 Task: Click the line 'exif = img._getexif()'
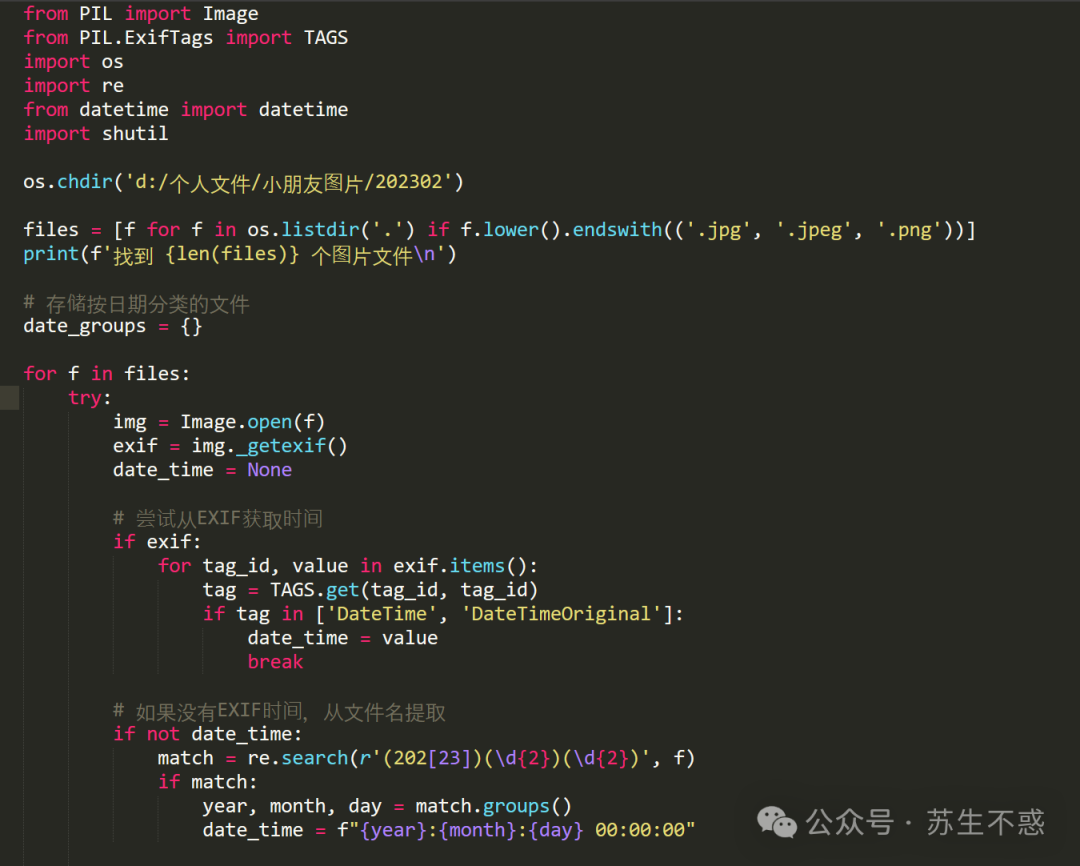230,446
